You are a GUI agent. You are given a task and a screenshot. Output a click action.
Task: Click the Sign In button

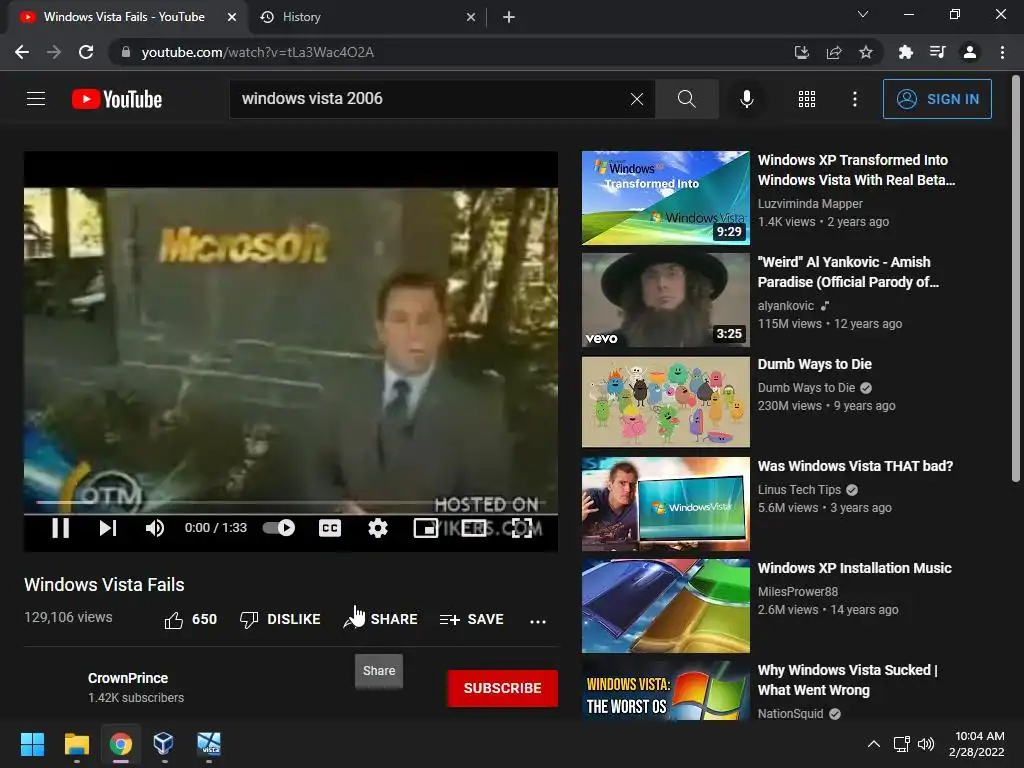click(937, 99)
